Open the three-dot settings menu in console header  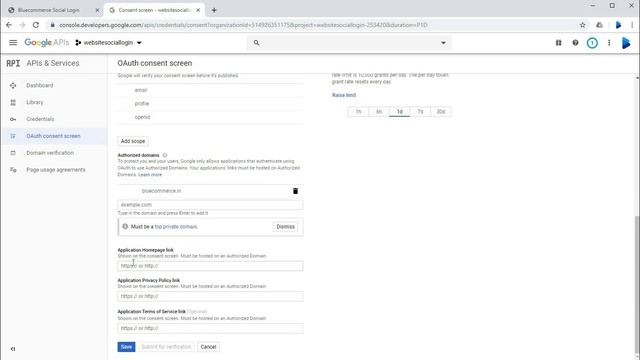coord(609,42)
